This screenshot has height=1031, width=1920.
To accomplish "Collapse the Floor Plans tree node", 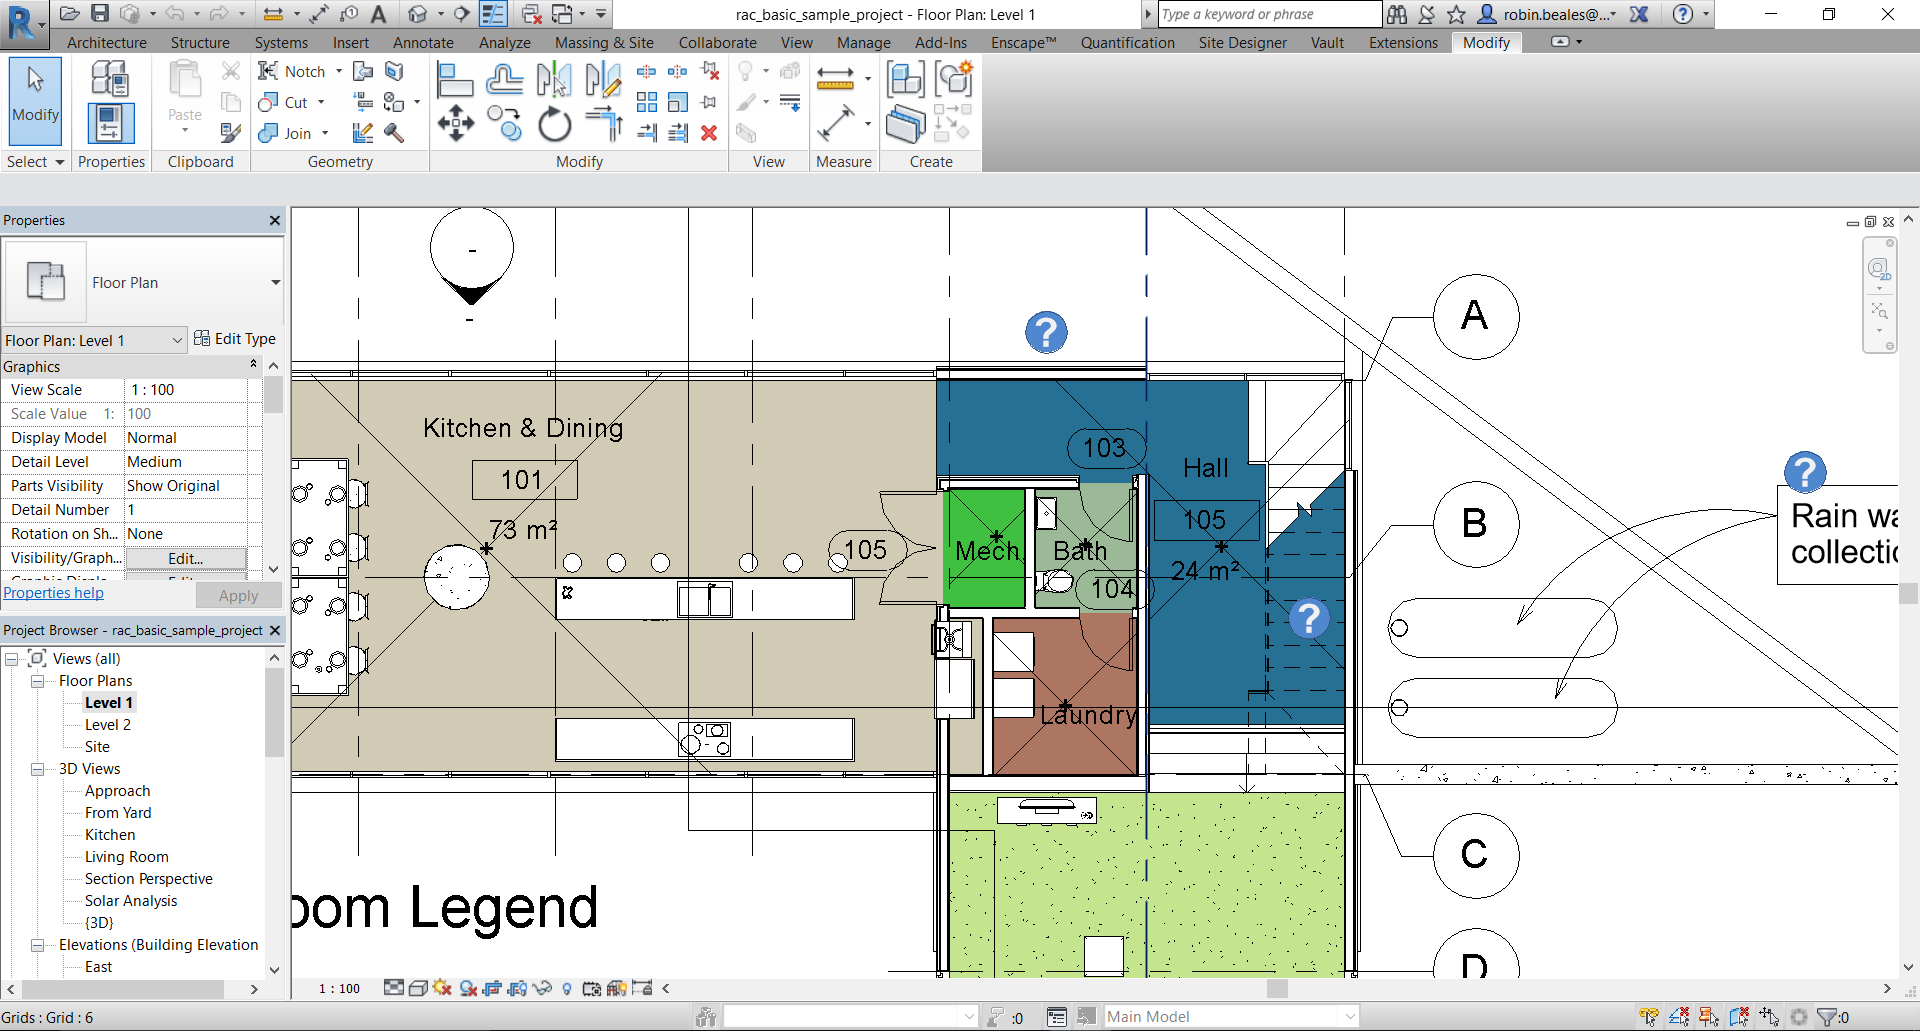I will 38,681.
